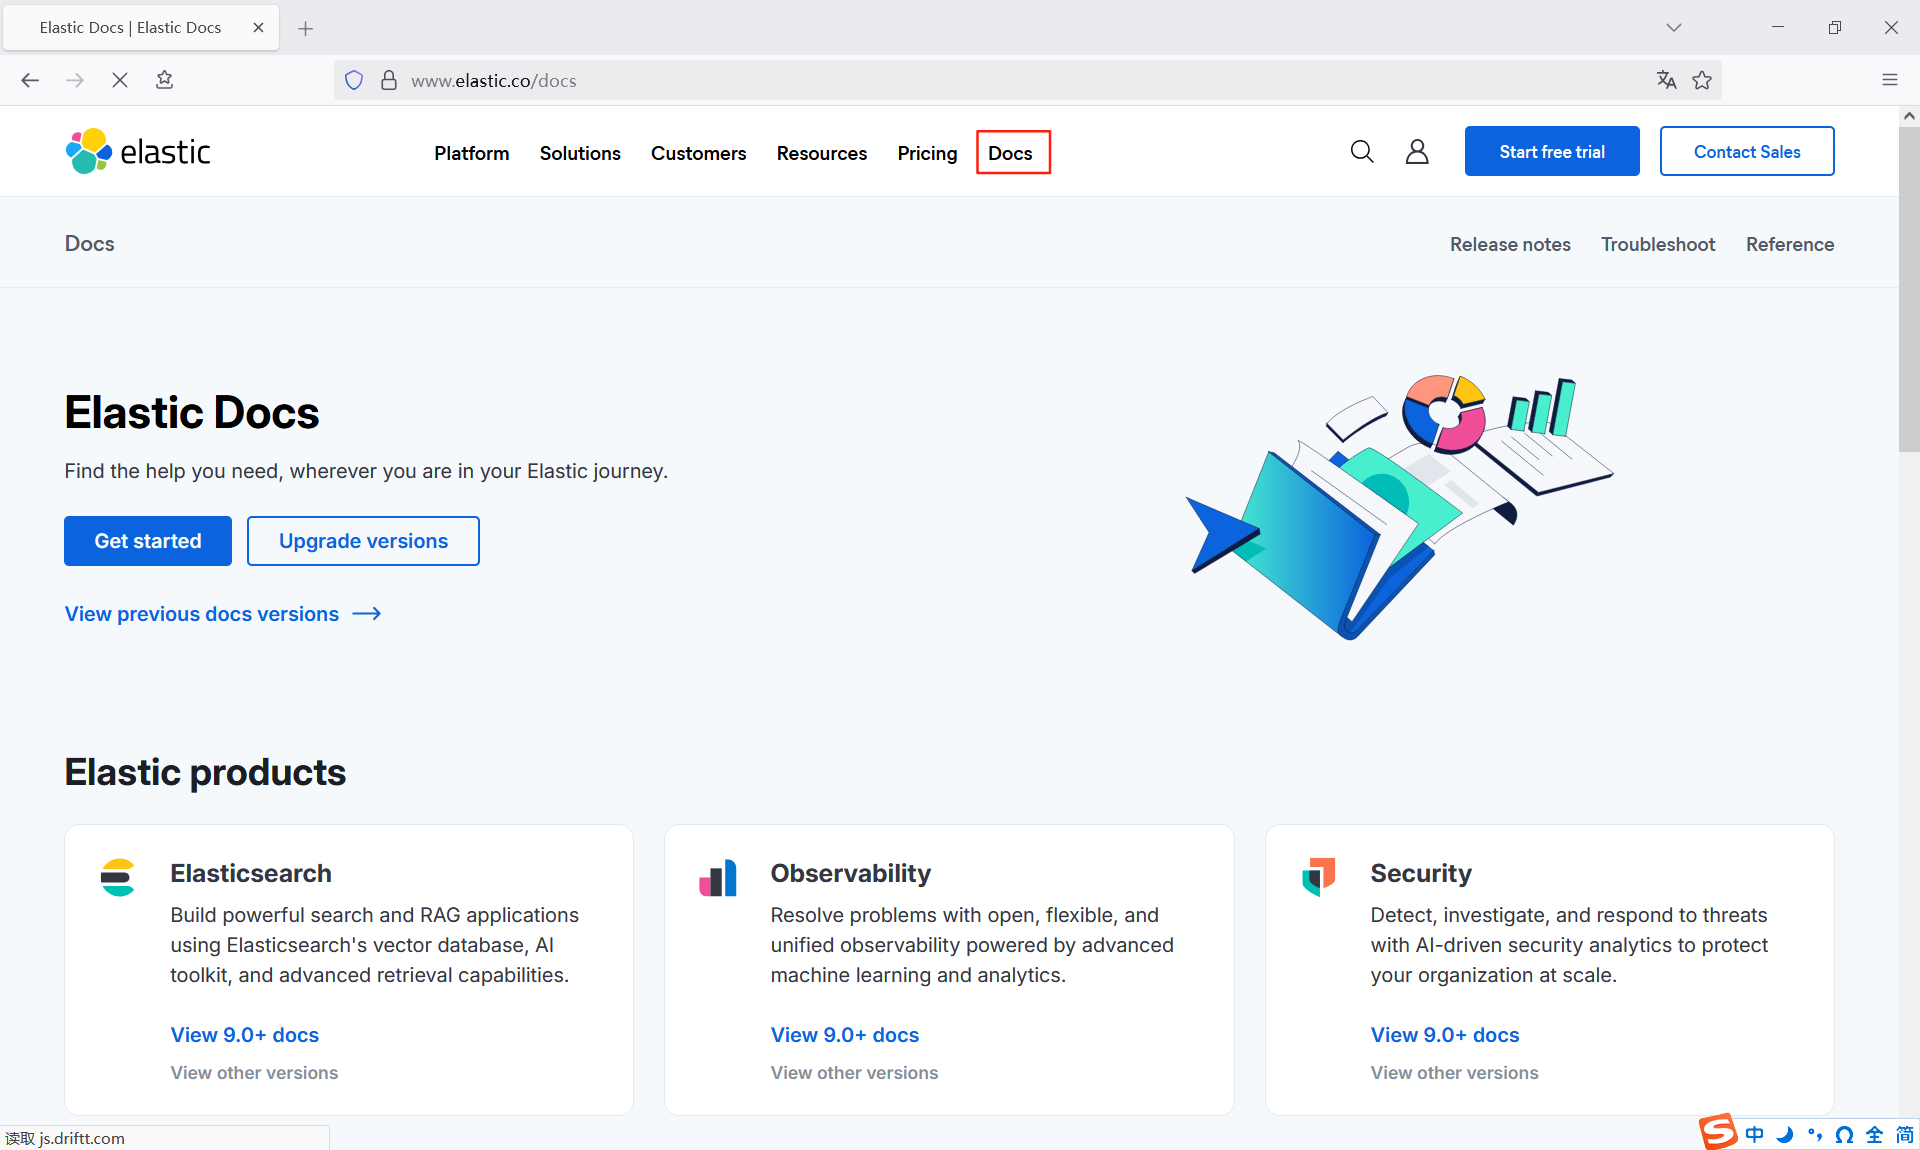This screenshot has height=1150, width=1920.
Task: Click the Sogou input method icon
Action: click(x=1718, y=1132)
